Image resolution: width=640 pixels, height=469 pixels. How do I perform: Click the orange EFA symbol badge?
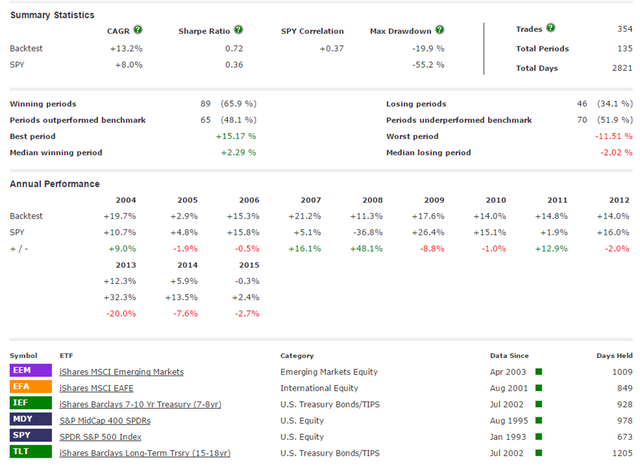(x=31, y=387)
